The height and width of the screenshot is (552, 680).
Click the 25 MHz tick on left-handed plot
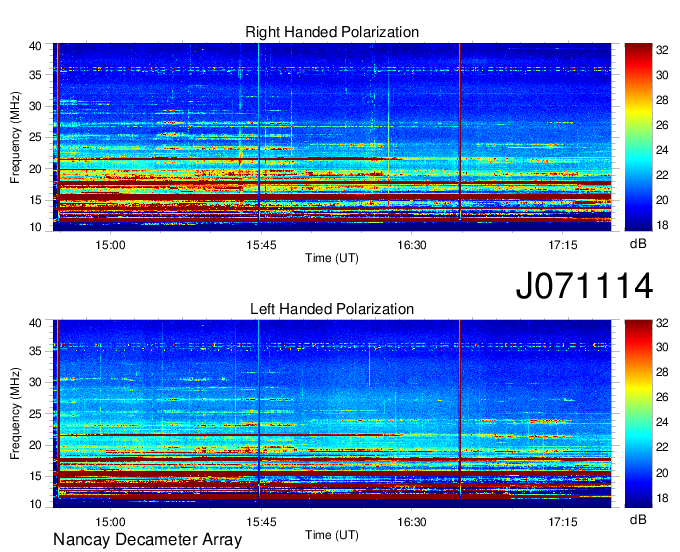click(x=36, y=414)
